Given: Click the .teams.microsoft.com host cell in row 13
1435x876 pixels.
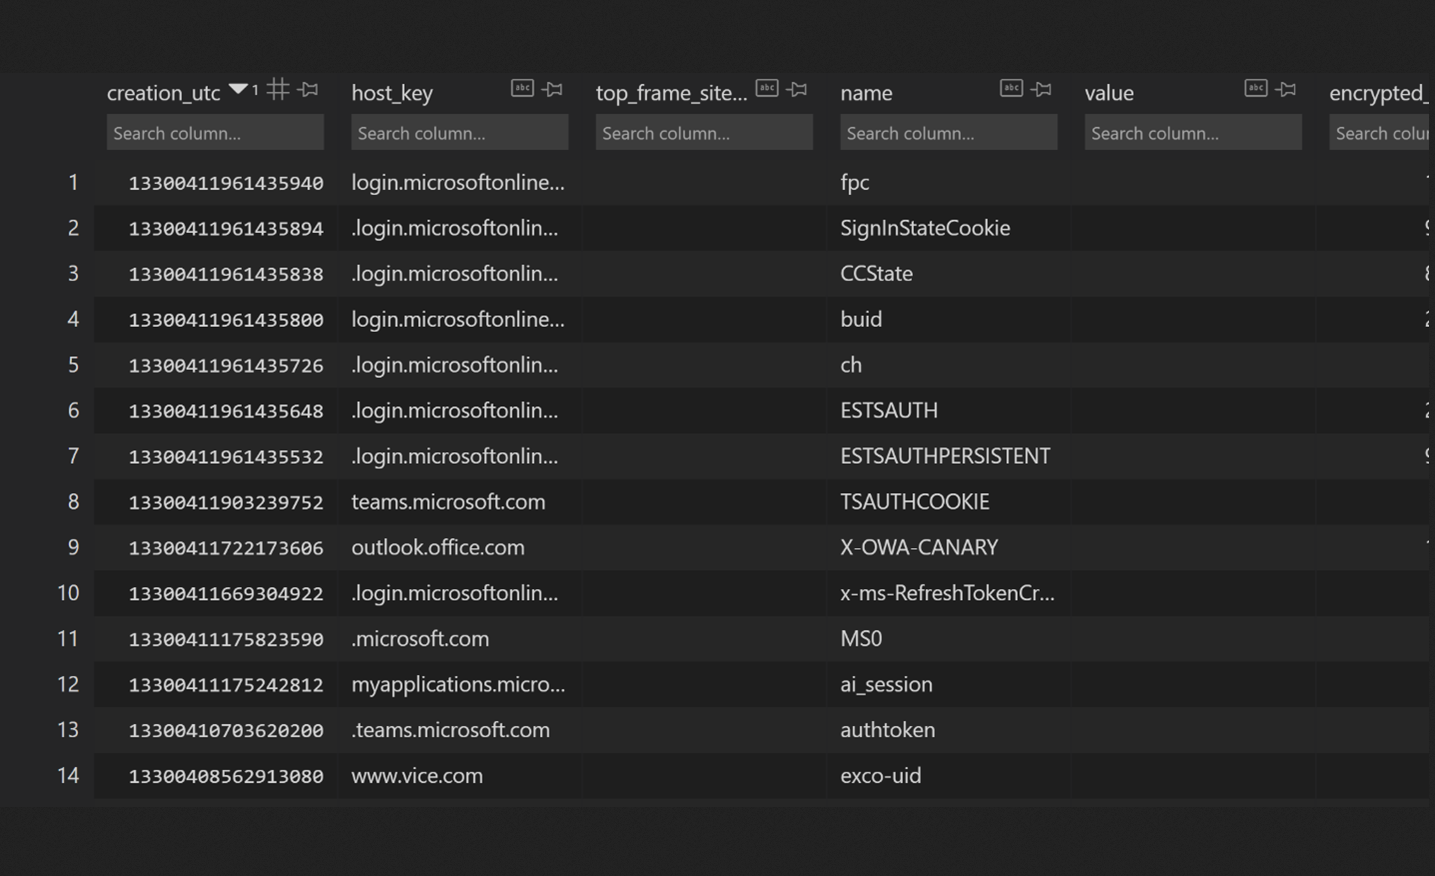Looking at the screenshot, I should point(450,729).
